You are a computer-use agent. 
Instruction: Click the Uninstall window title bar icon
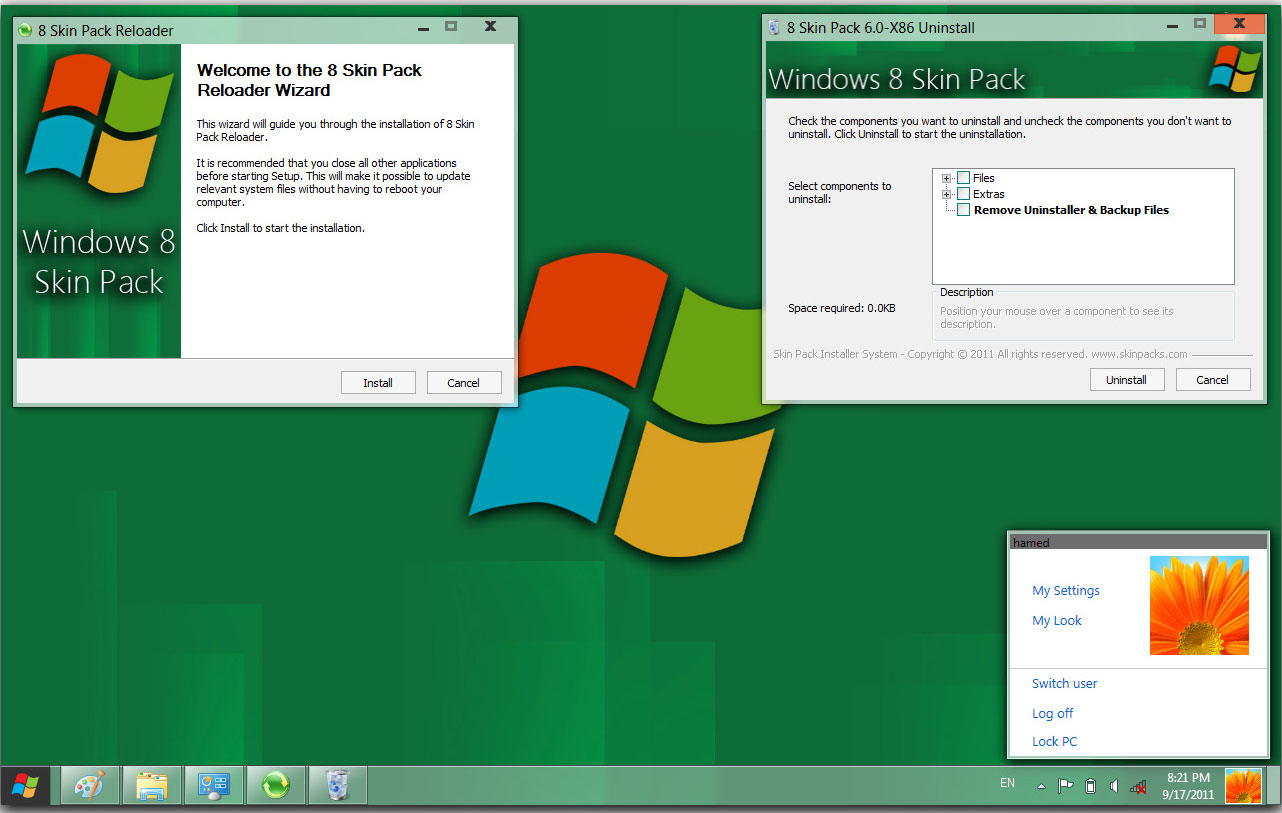coord(774,27)
